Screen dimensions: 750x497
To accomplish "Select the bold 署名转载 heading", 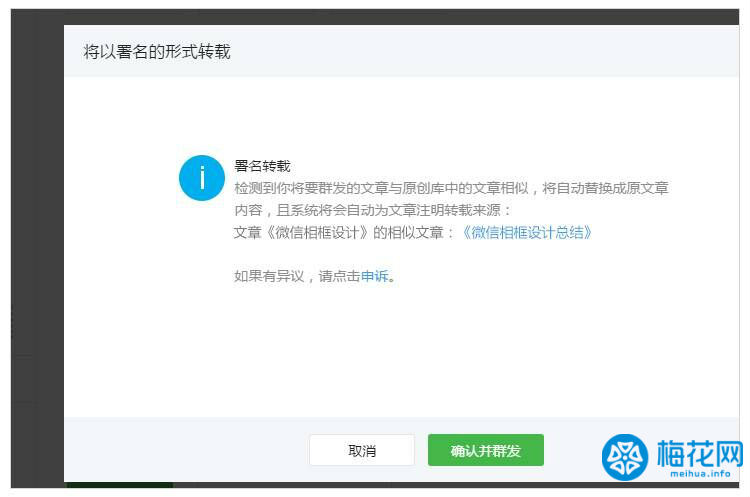I will click(262, 166).
